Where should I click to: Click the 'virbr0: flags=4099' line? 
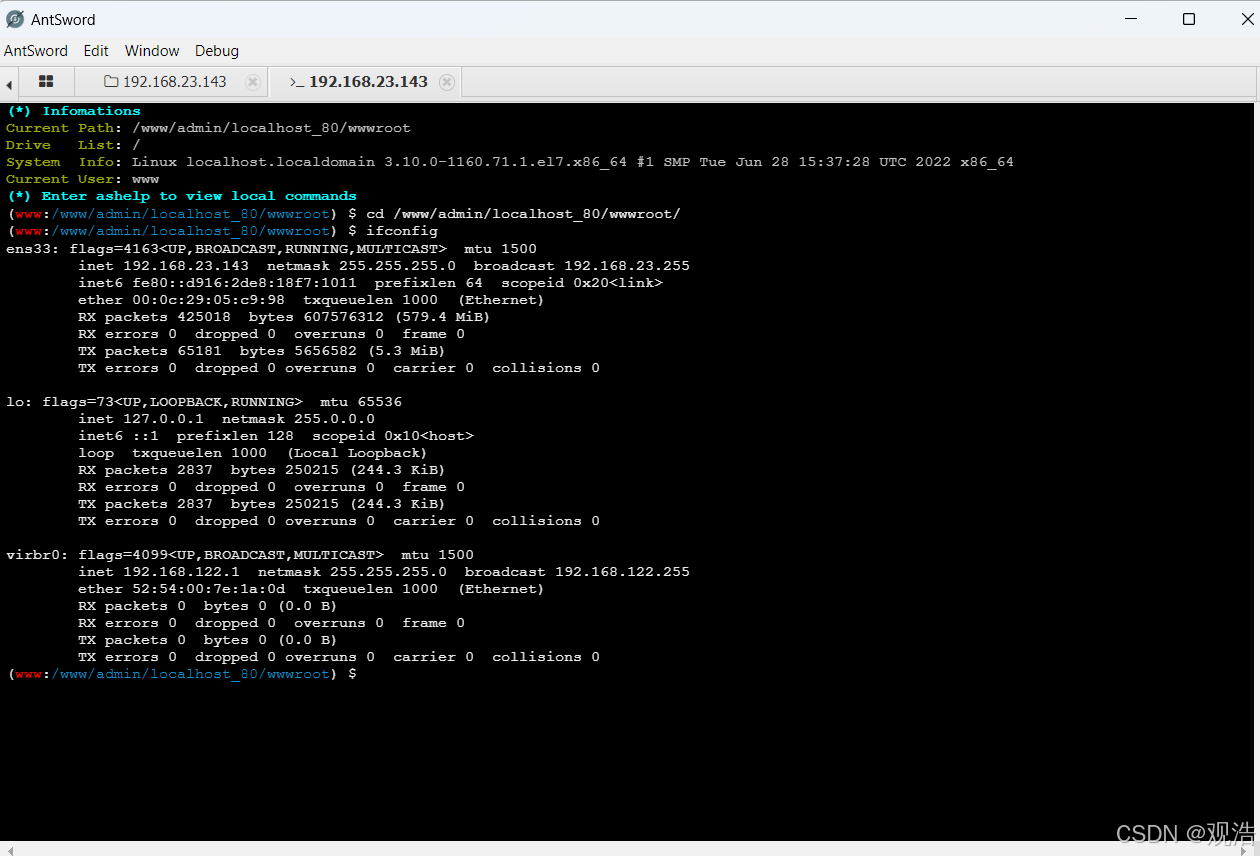point(240,554)
